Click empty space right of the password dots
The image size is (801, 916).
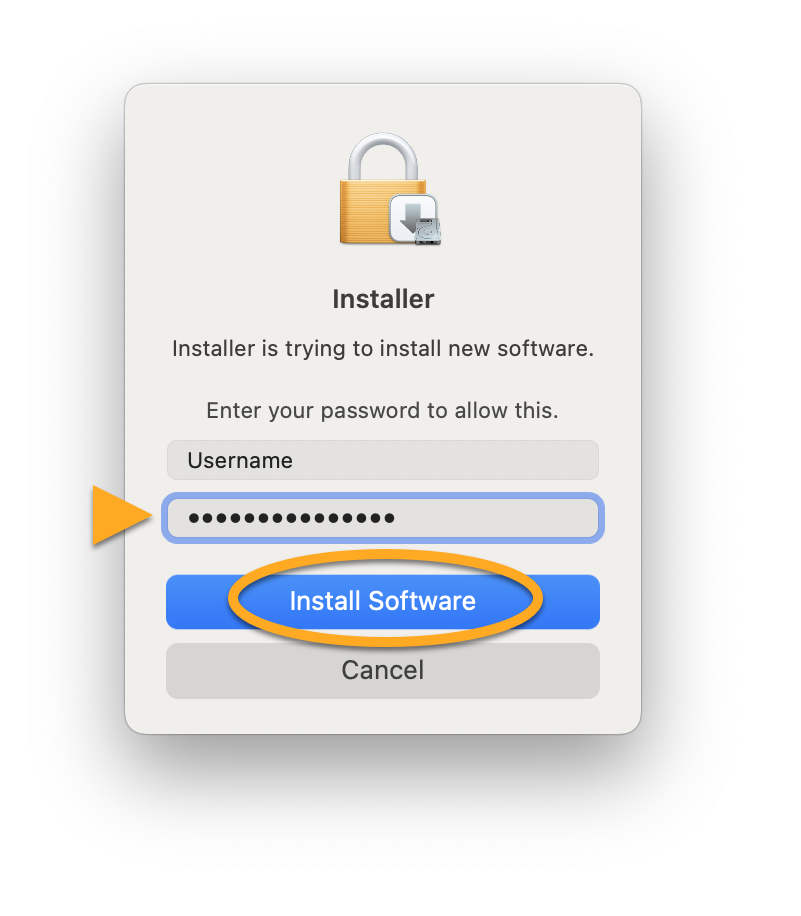point(497,518)
